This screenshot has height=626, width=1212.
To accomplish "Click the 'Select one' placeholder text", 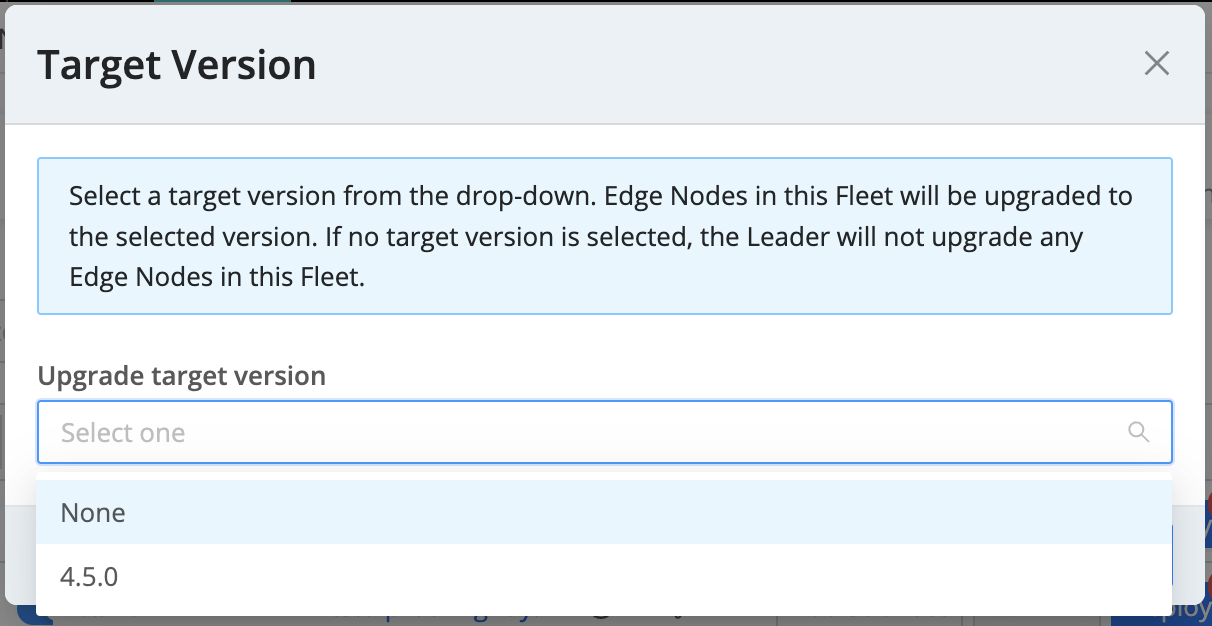I will coord(123,433).
